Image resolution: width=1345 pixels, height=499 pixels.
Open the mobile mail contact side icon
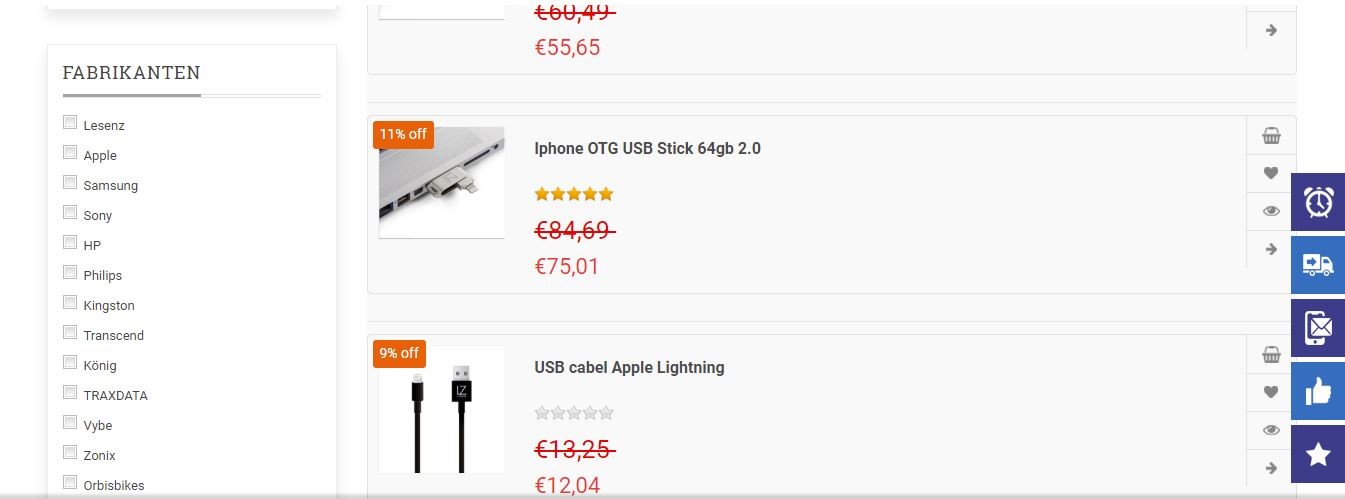pos(1318,327)
